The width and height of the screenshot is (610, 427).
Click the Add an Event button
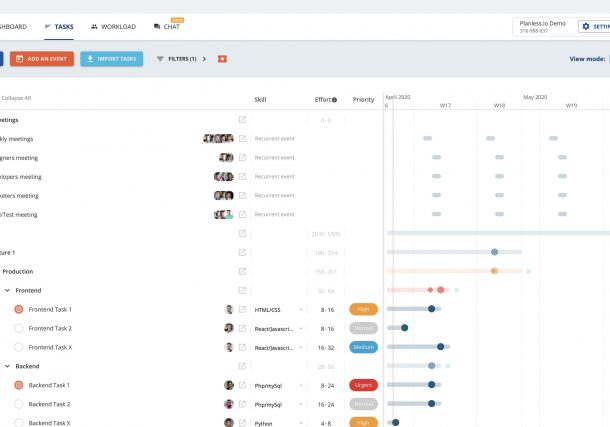tap(41, 59)
